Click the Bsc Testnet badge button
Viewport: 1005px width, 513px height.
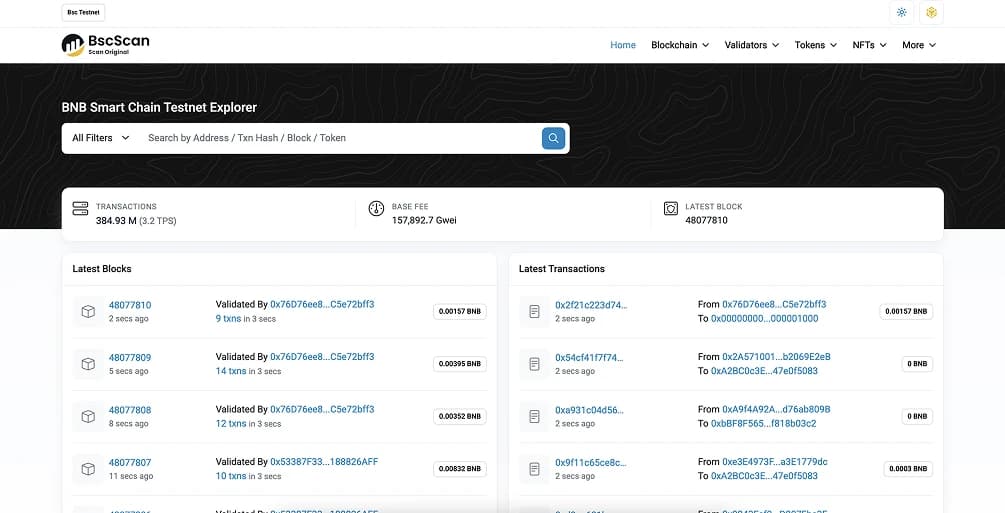click(83, 12)
